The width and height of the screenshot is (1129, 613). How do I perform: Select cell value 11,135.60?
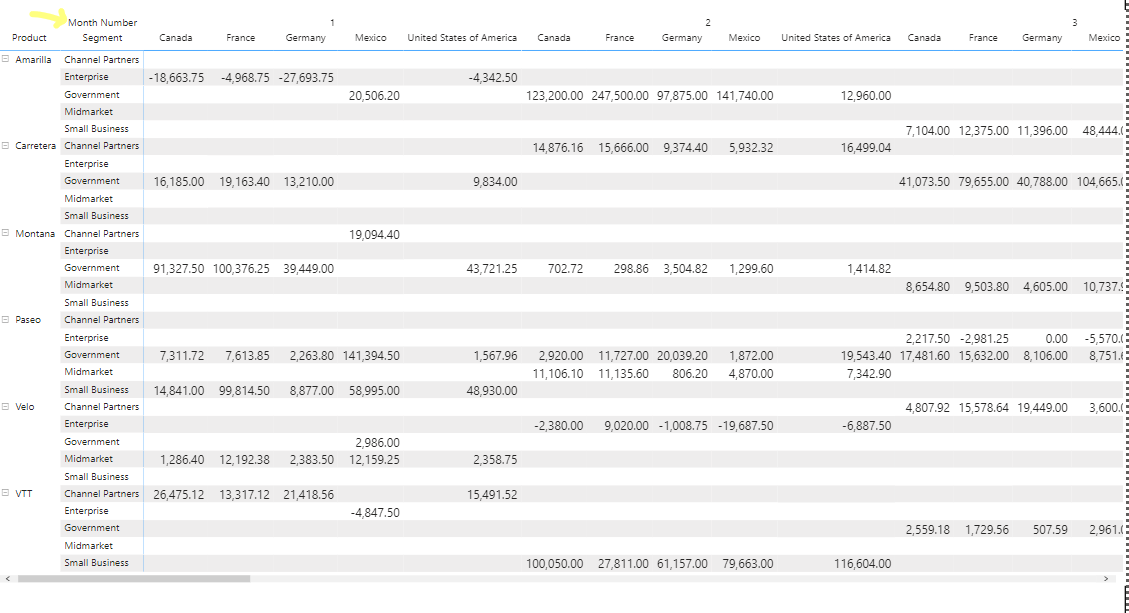(623, 374)
